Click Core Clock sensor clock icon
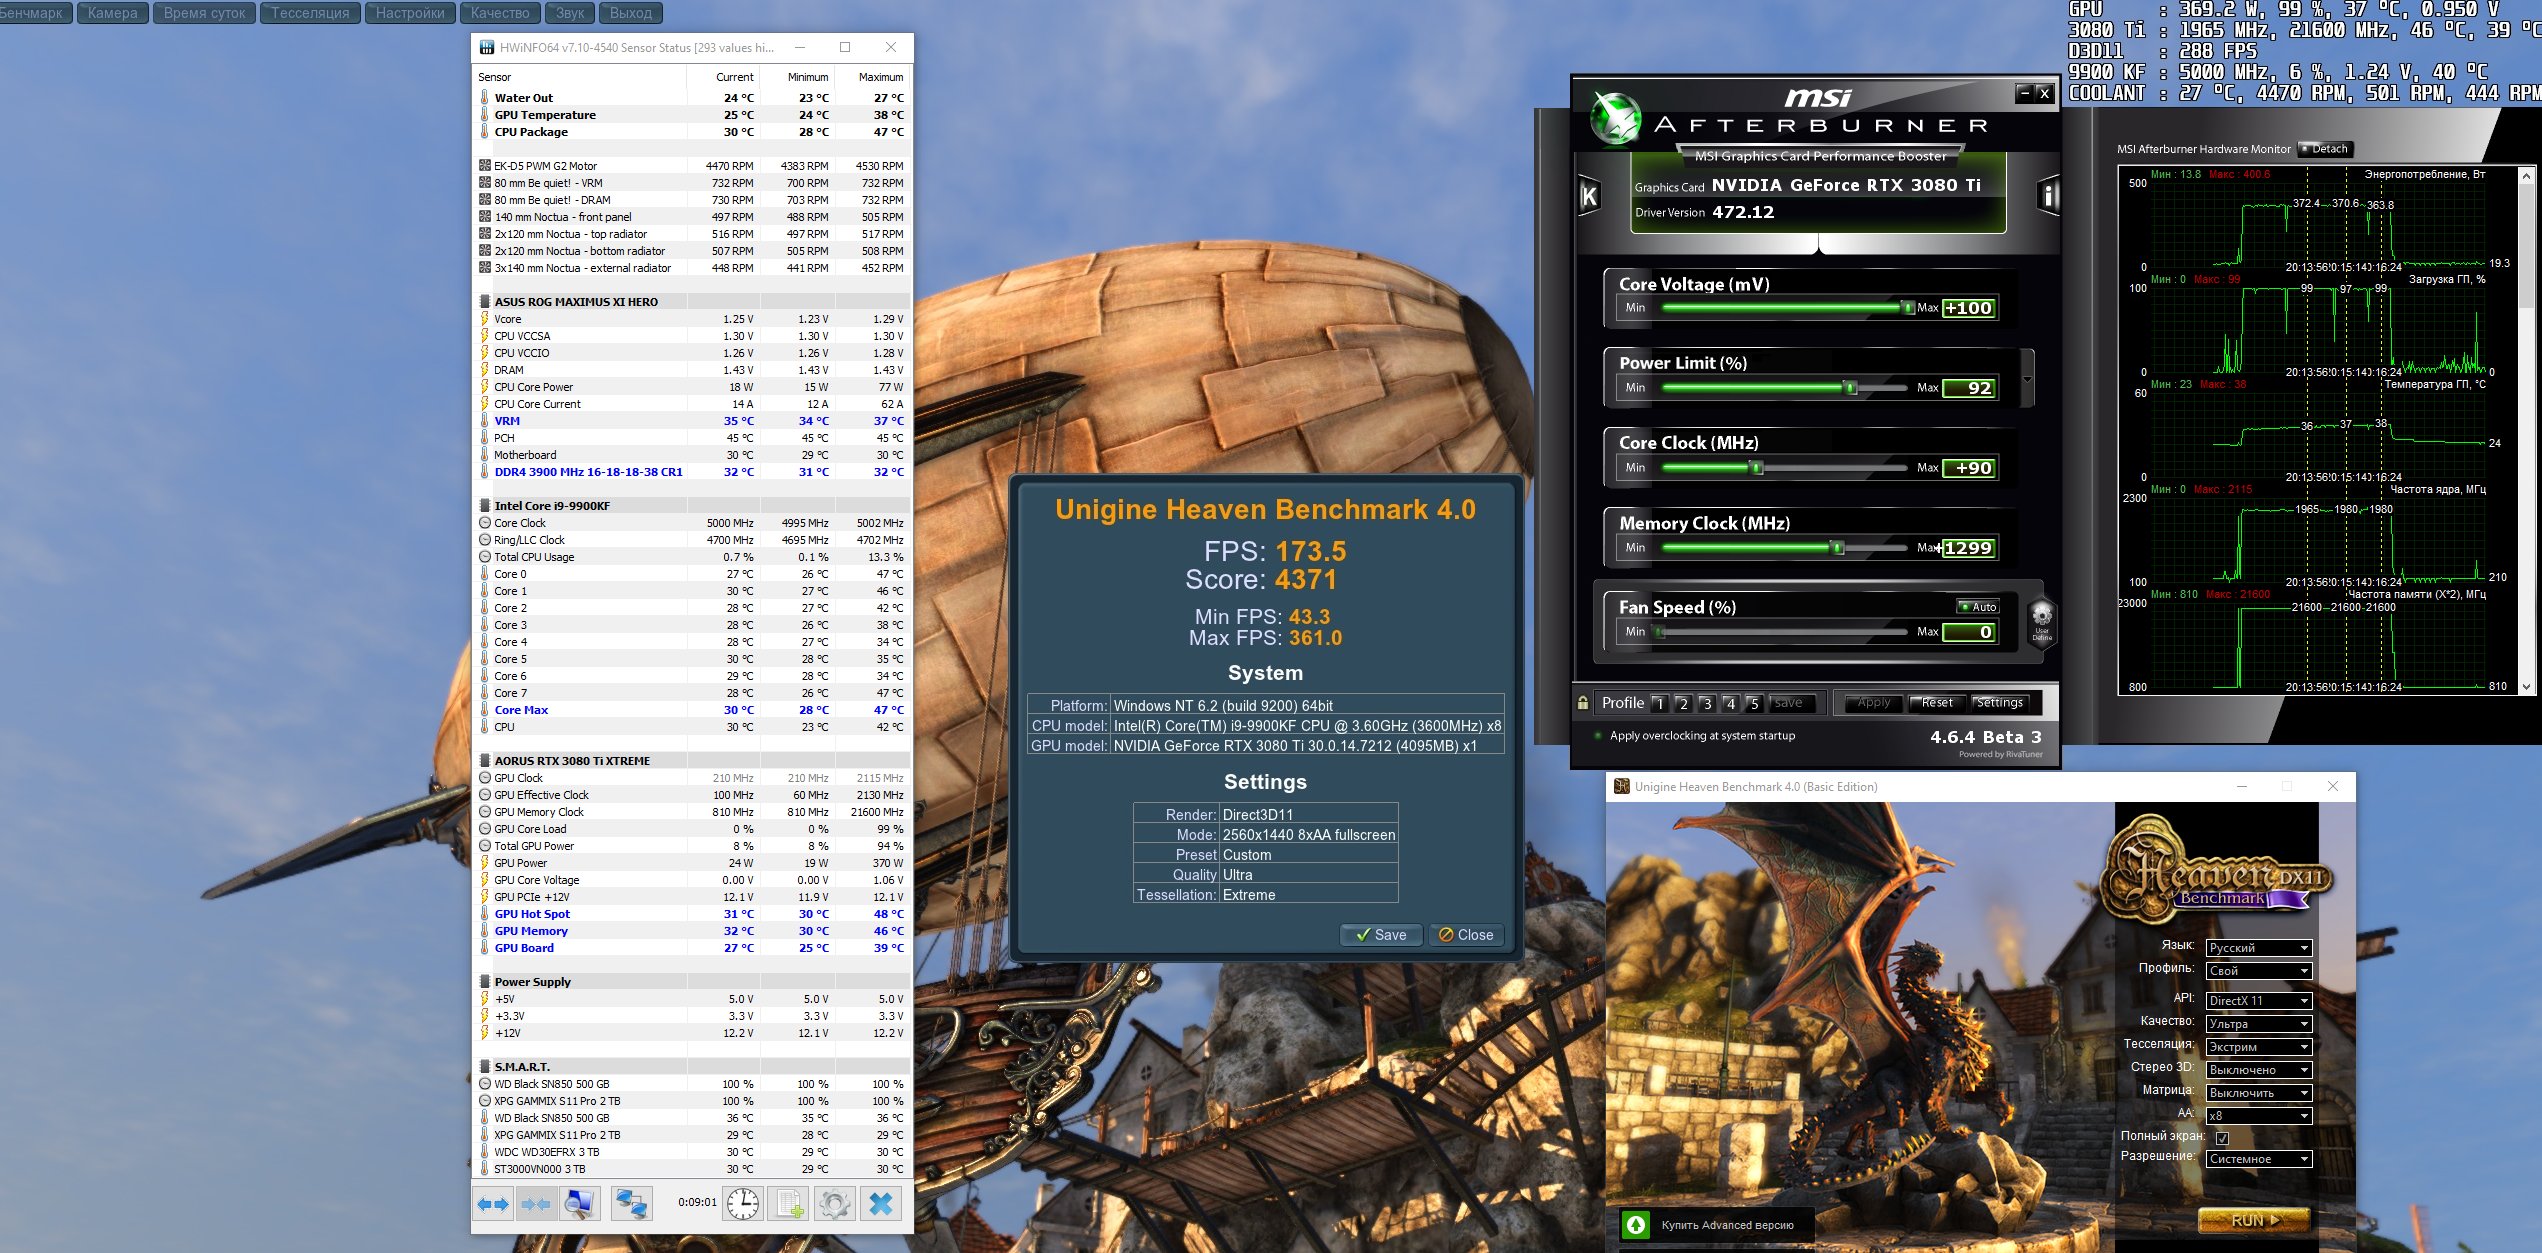The width and height of the screenshot is (2542, 1253). [x=485, y=523]
